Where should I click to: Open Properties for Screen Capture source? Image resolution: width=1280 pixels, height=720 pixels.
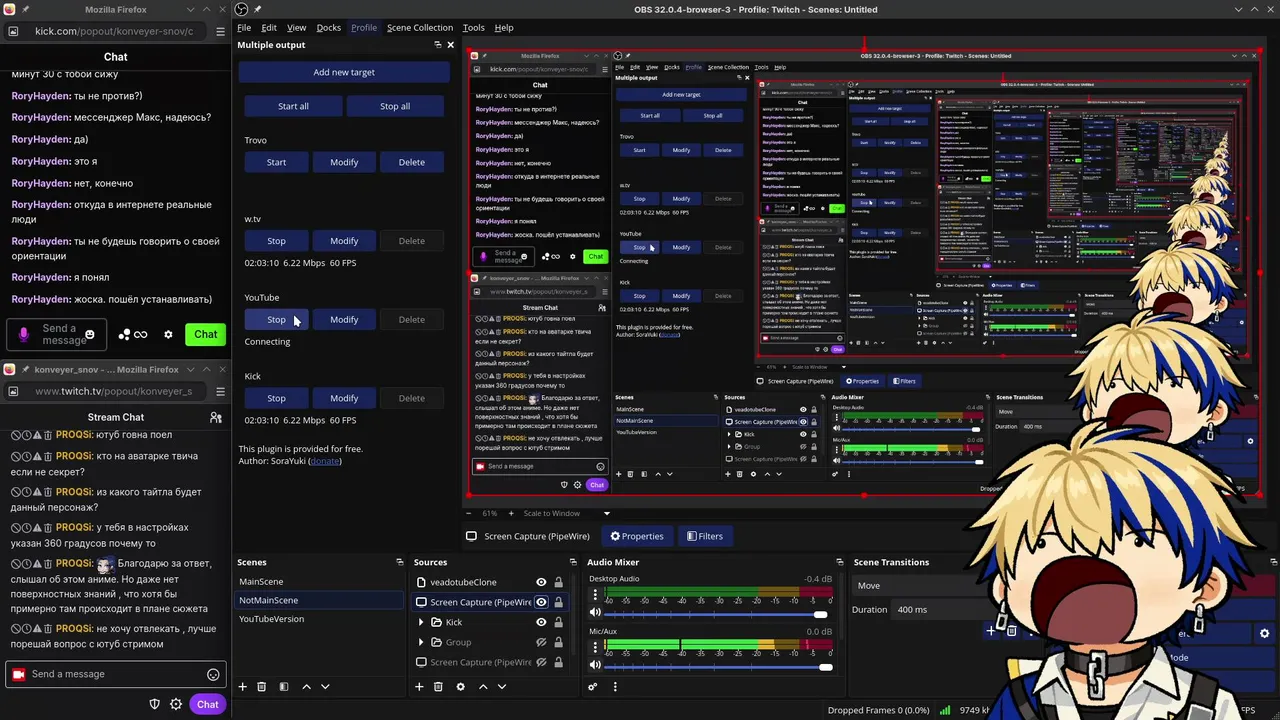(x=637, y=536)
